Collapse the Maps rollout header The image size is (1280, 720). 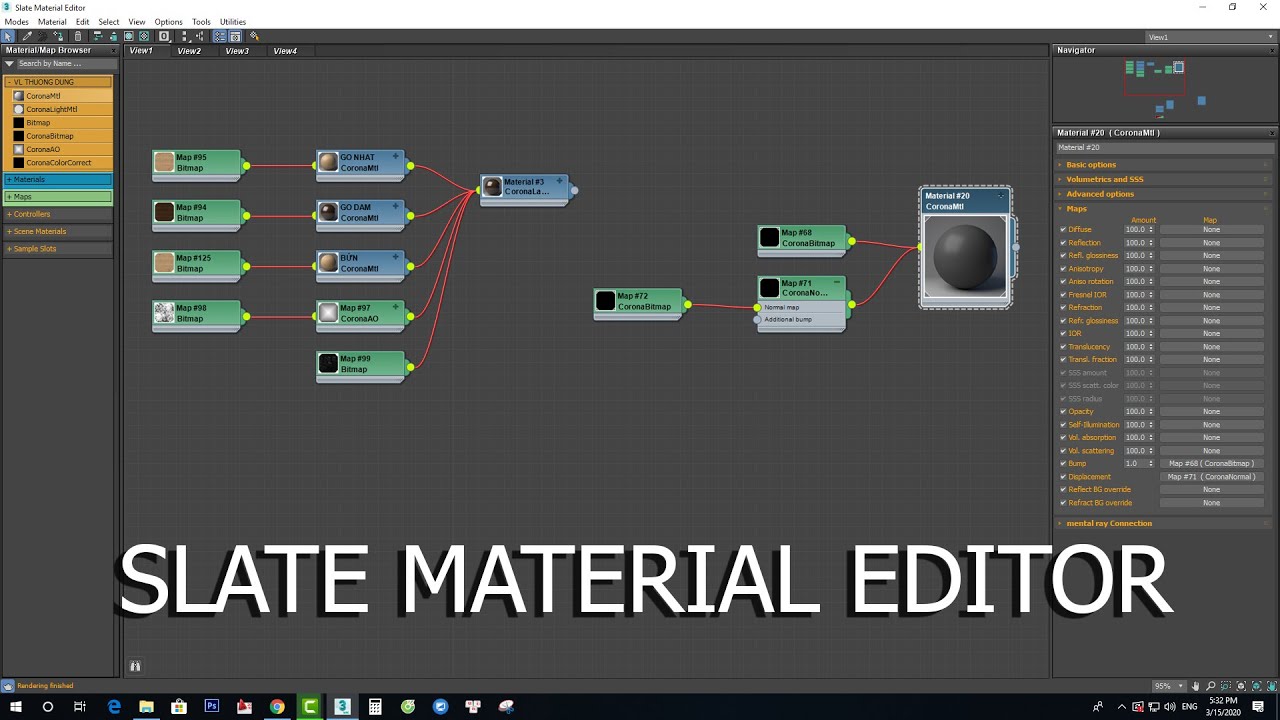(1164, 209)
